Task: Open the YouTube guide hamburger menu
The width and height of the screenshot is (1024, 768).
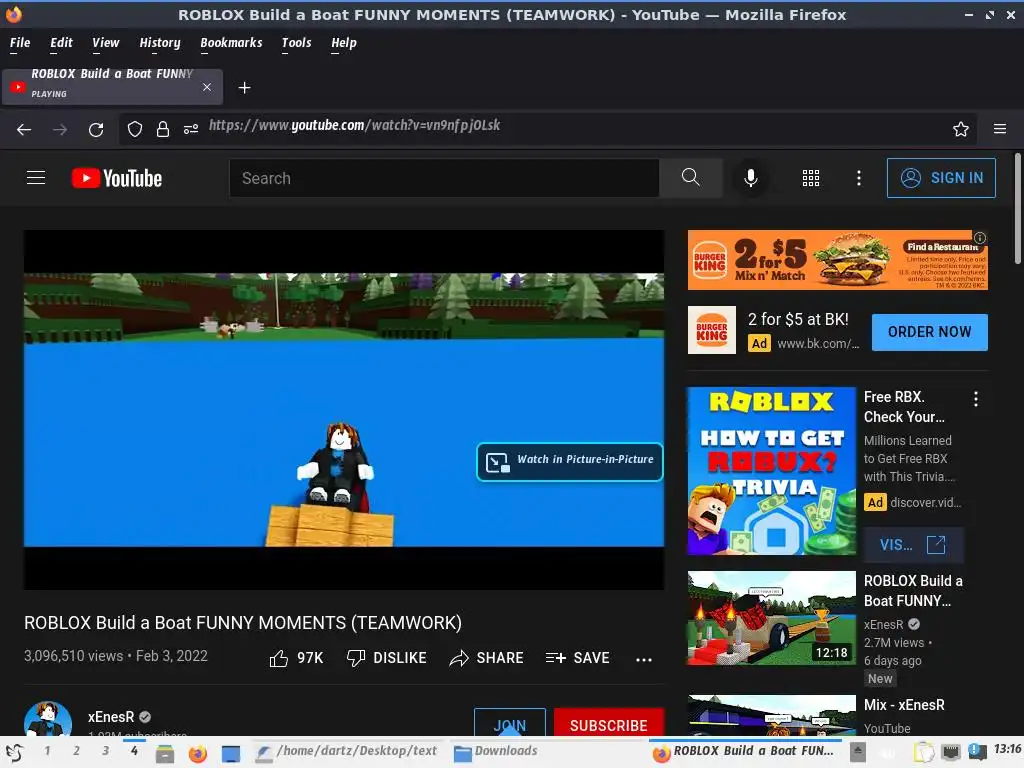Action: 36,178
